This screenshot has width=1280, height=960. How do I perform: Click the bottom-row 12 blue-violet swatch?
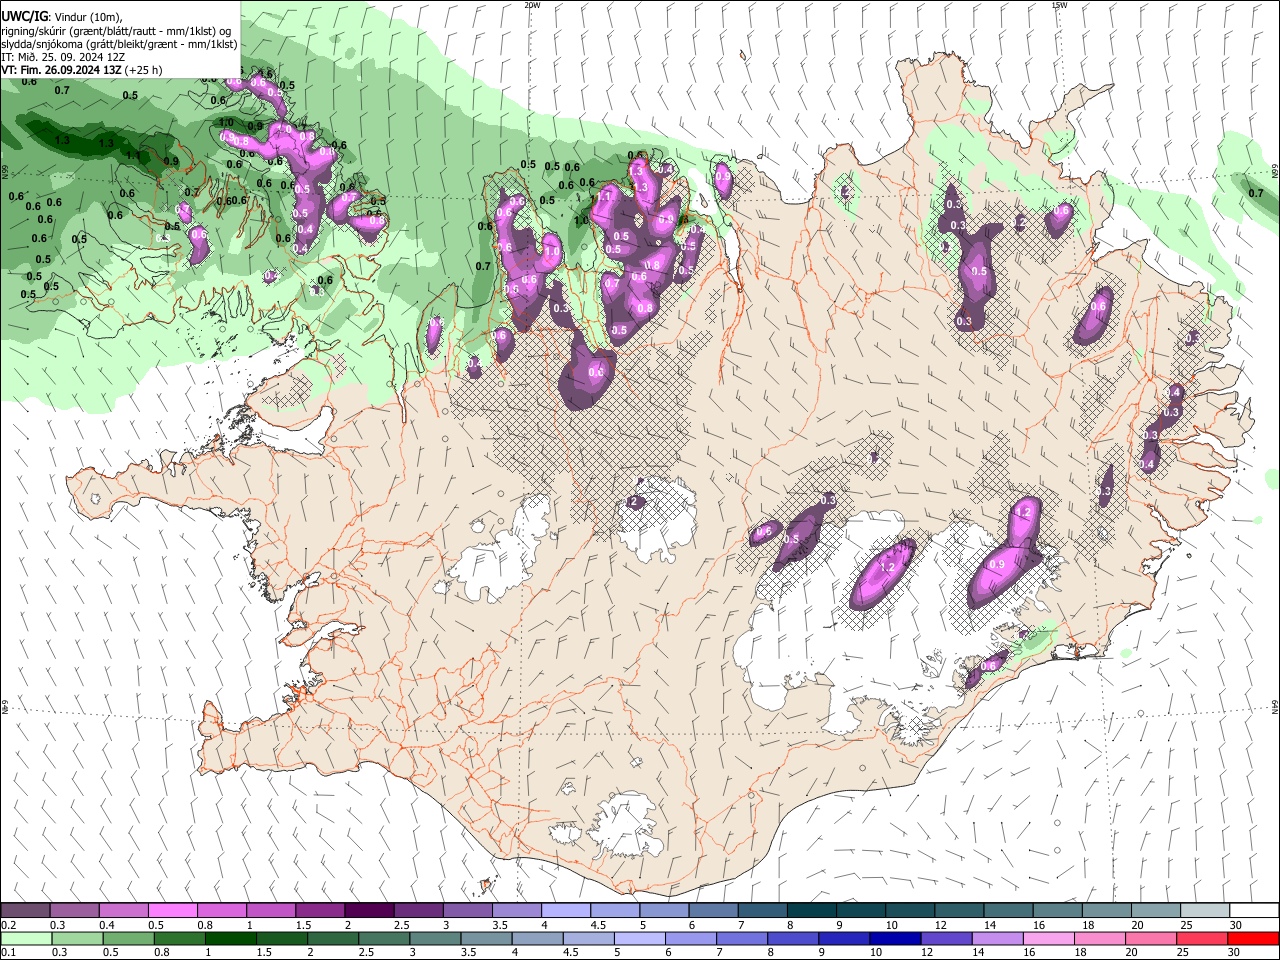(x=945, y=939)
